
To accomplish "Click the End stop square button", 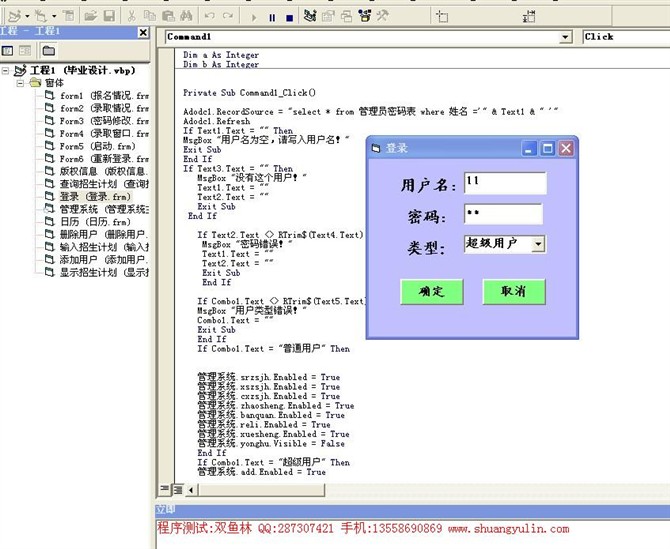I will tap(289, 18).
